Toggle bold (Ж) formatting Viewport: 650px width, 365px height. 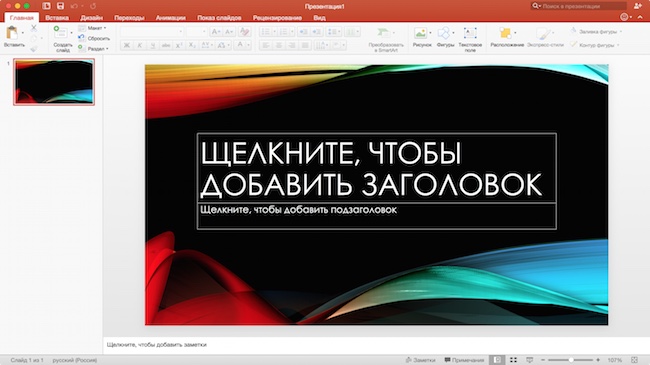(x=127, y=45)
